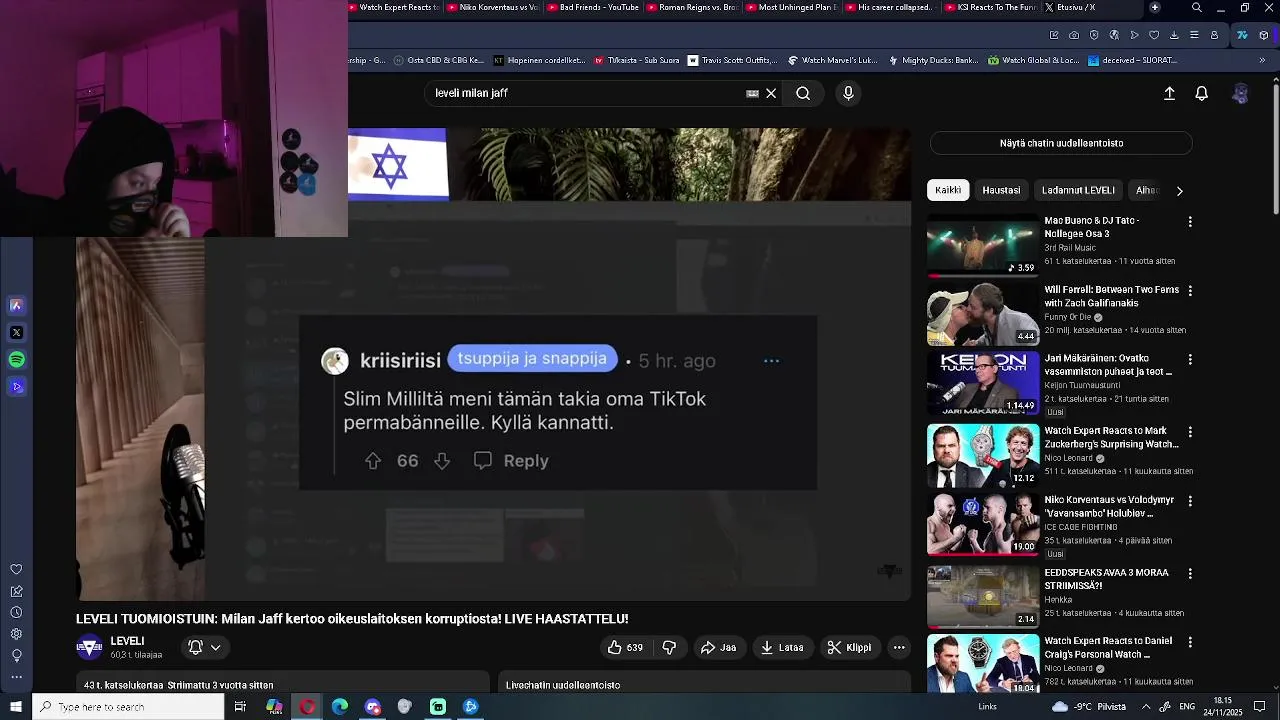This screenshot has width=1280, height=720.
Task: Open the ad blocker shield icon
Action: (1094, 35)
